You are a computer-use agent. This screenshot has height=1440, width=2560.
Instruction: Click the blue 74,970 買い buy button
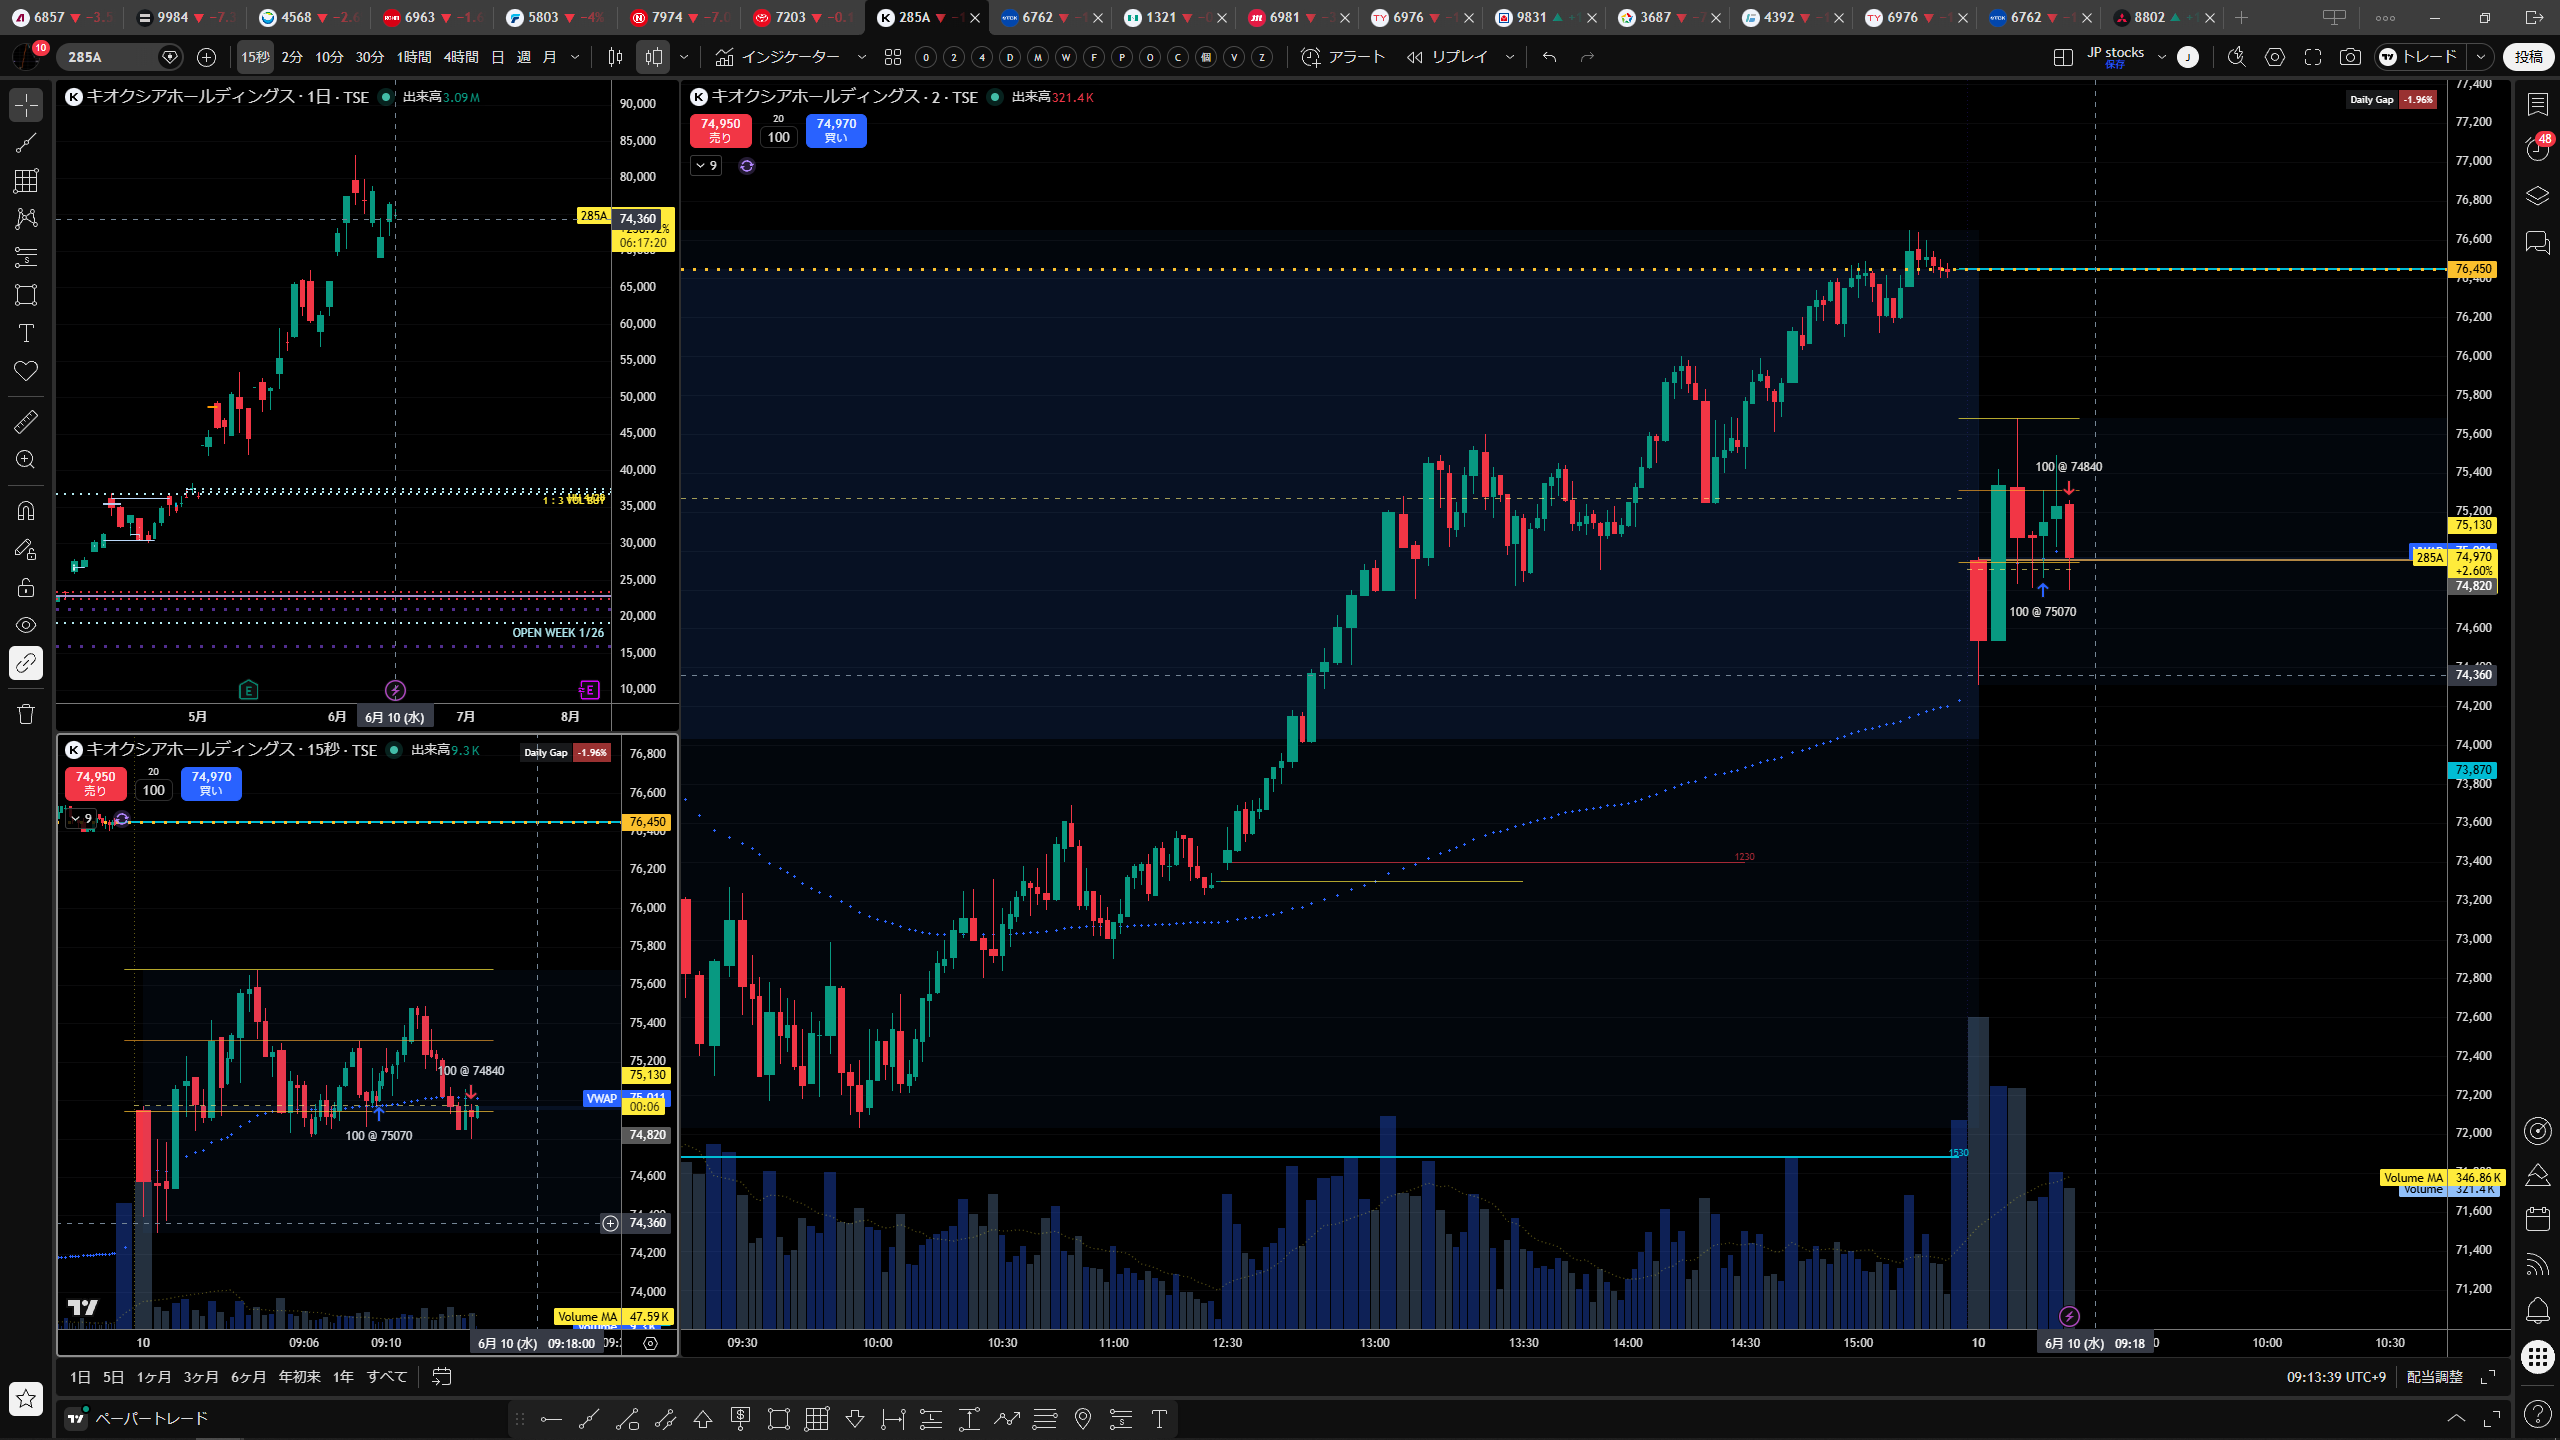point(836,131)
